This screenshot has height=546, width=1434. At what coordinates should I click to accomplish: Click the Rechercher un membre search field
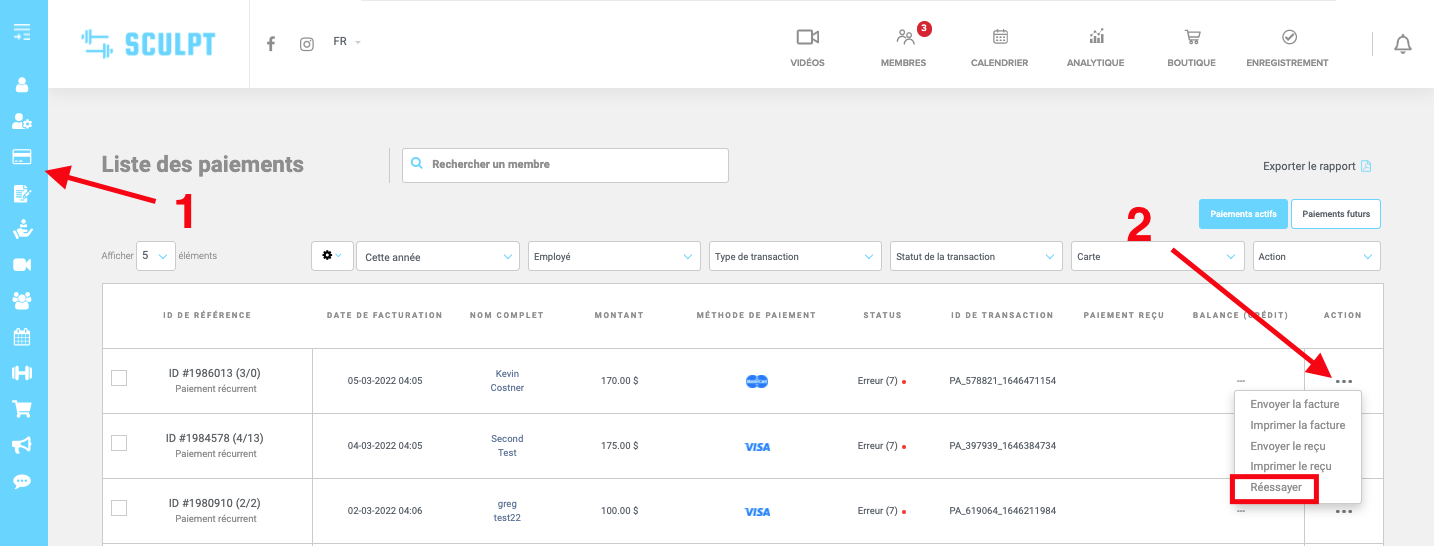point(565,165)
